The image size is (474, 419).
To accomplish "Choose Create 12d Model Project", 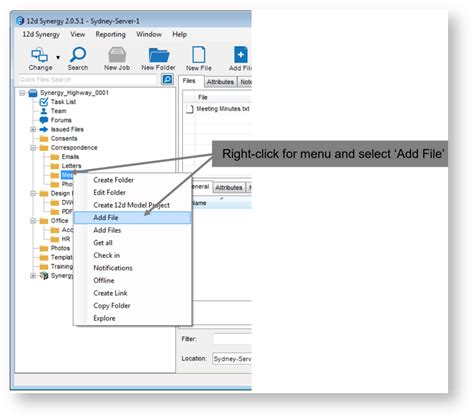I will (x=132, y=205).
